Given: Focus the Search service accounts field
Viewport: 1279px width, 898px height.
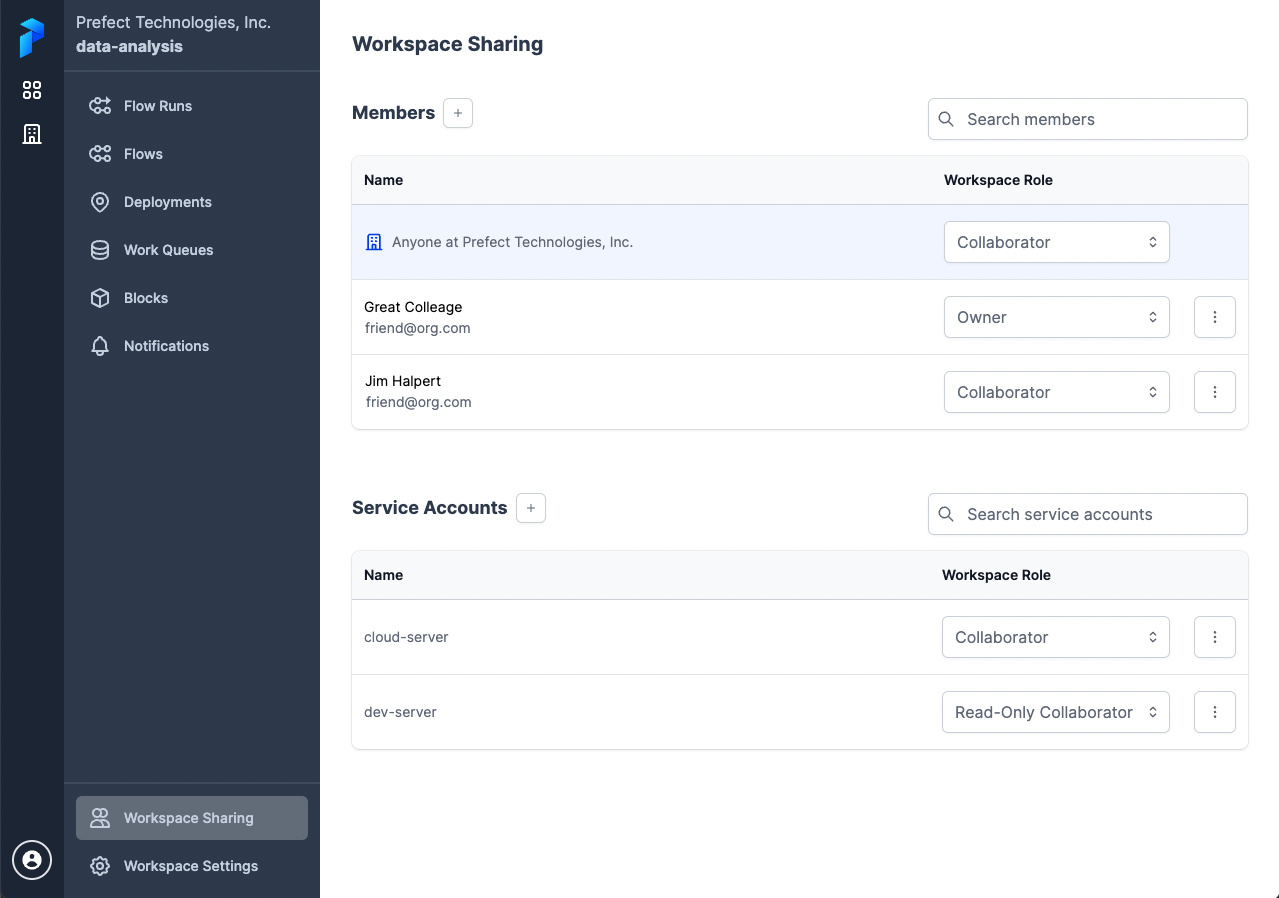Looking at the screenshot, I should coord(1087,514).
